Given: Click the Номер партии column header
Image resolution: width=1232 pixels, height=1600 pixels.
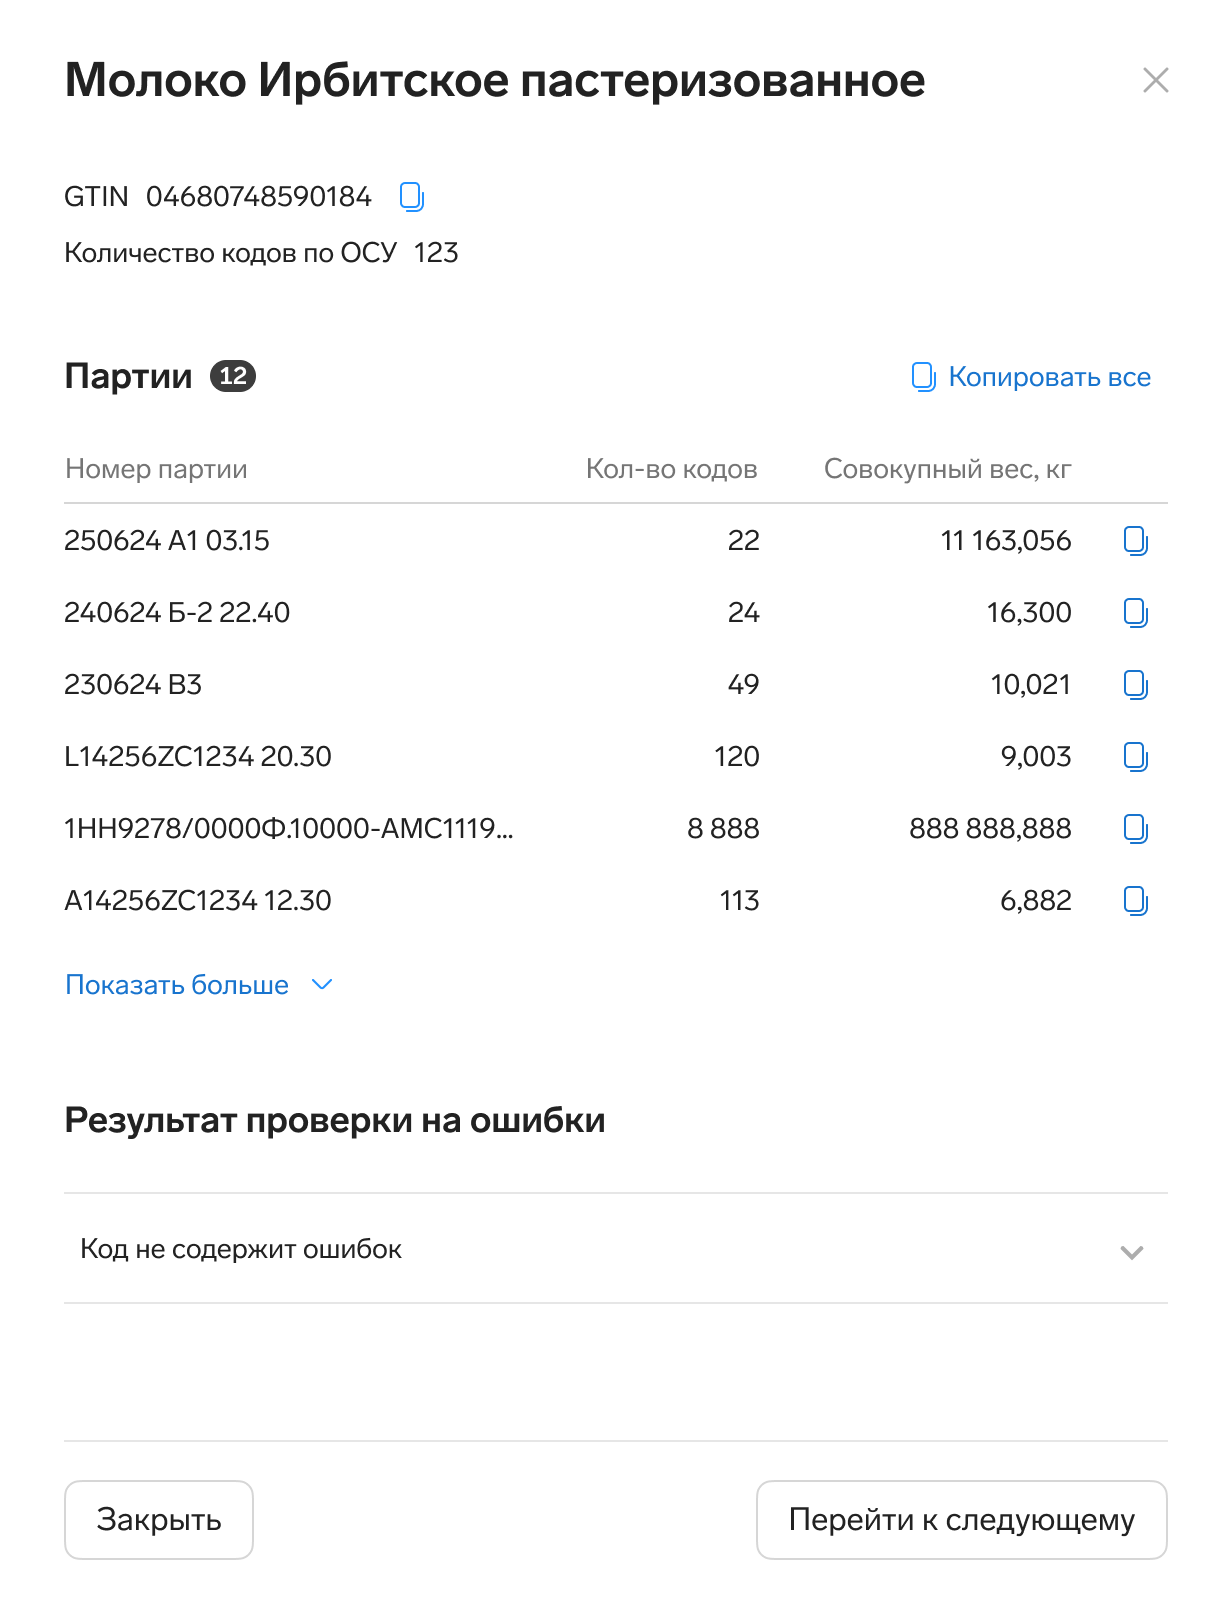Looking at the screenshot, I should tap(156, 469).
